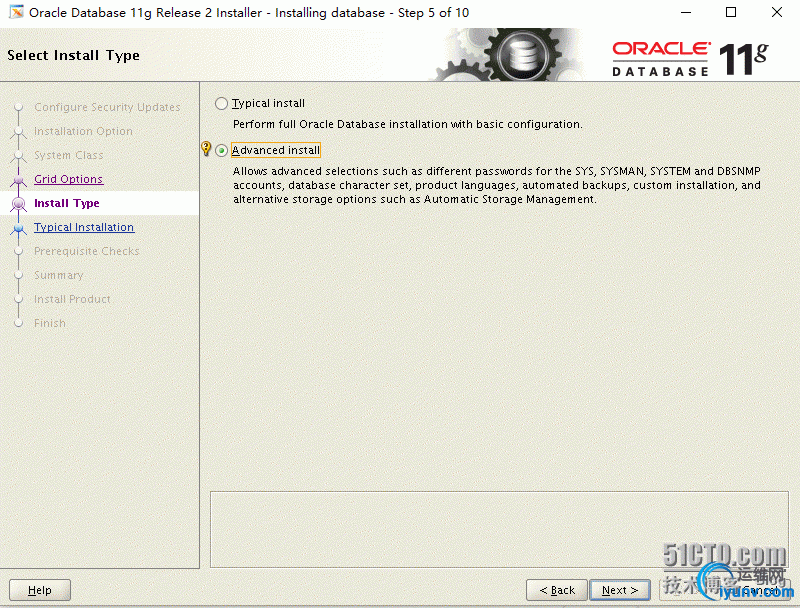Click the Configure Security Updates step
The image size is (800, 608).
click(x=107, y=107)
